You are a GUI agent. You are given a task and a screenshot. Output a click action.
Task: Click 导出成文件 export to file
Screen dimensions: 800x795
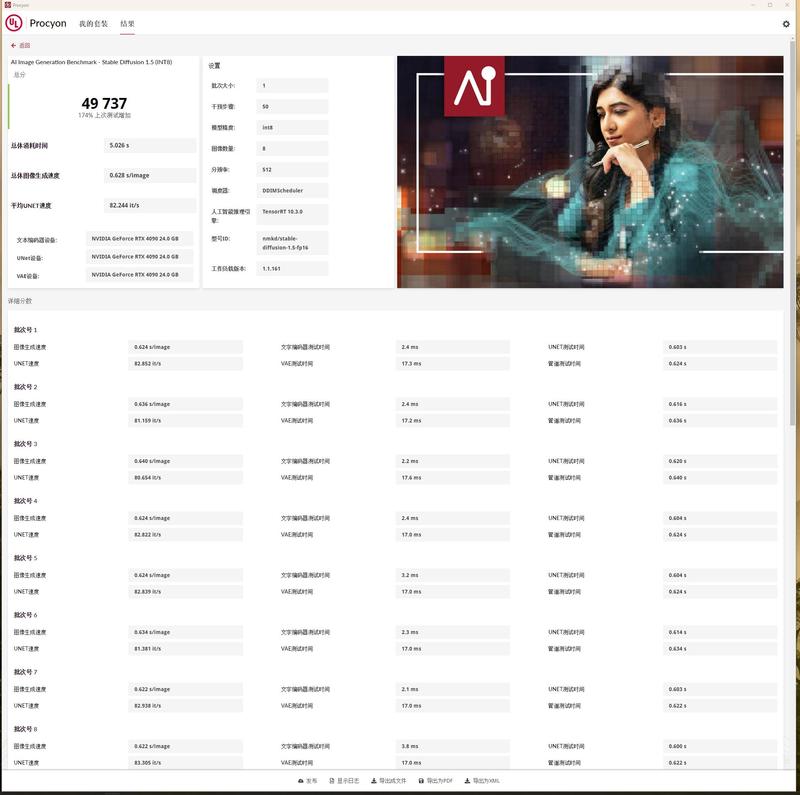pyautogui.click(x=389, y=781)
